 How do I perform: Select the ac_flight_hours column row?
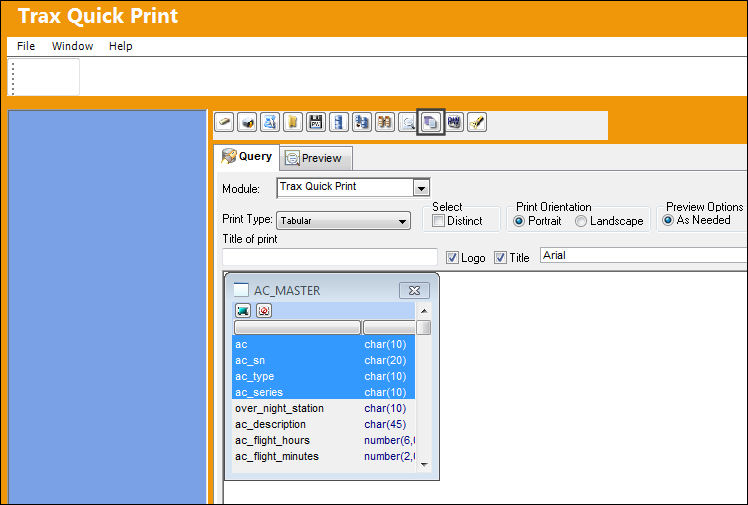point(323,440)
